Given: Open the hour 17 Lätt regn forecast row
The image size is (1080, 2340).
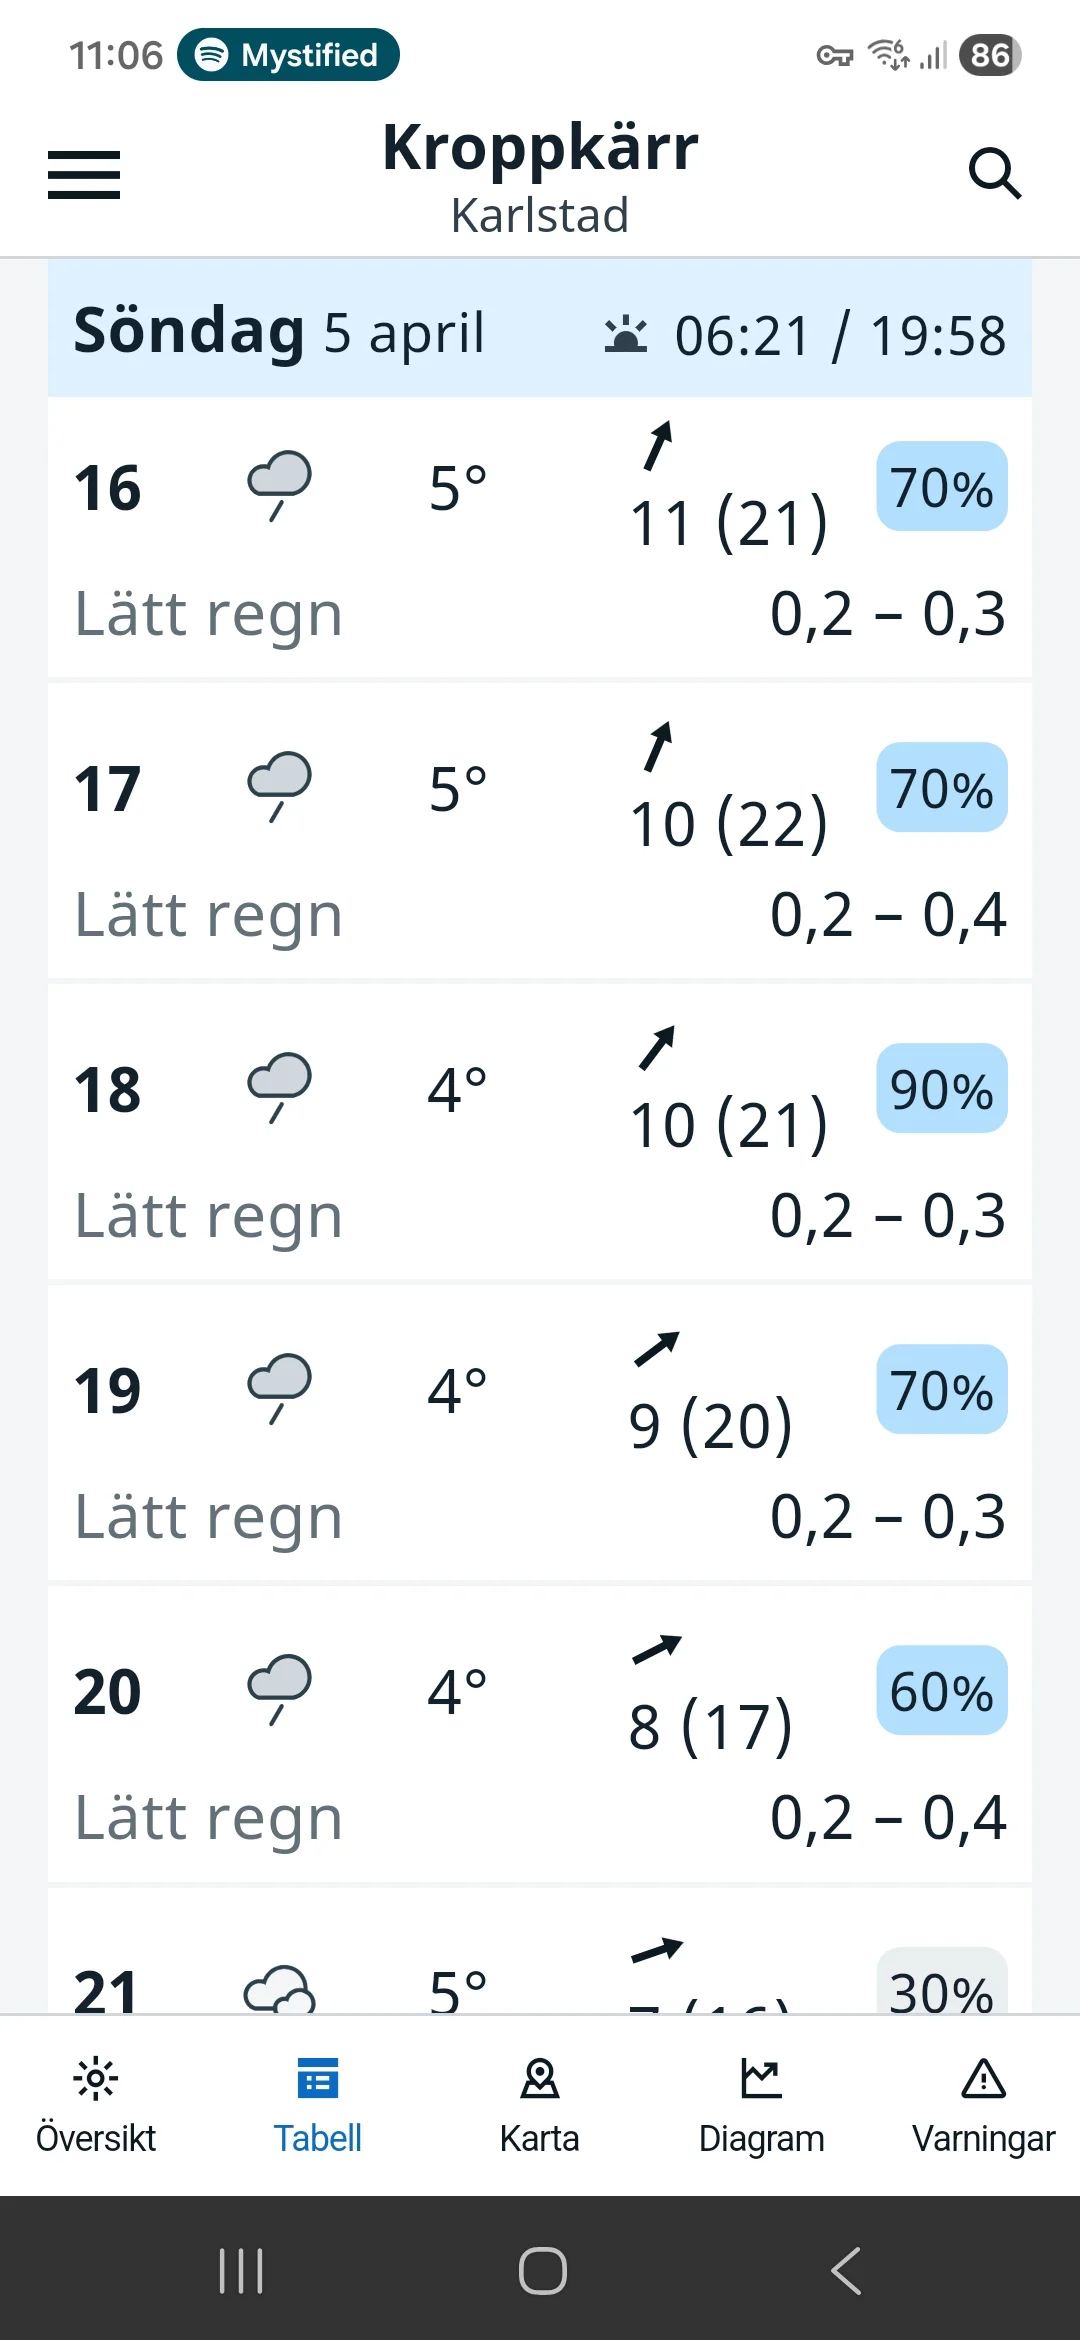Looking at the screenshot, I should [x=540, y=830].
